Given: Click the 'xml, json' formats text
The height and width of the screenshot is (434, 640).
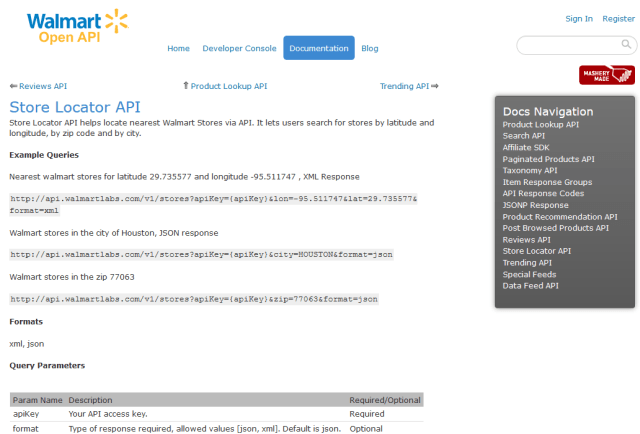Looking at the screenshot, I should click(27, 344).
